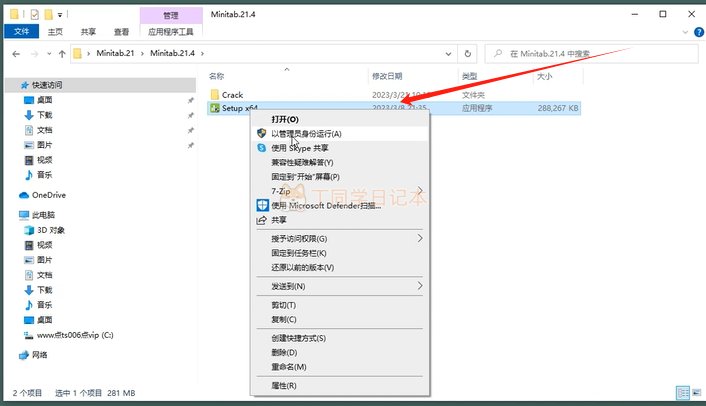This screenshot has width=706, height=406.
Task: Go up one folder level
Action: click(x=62, y=54)
